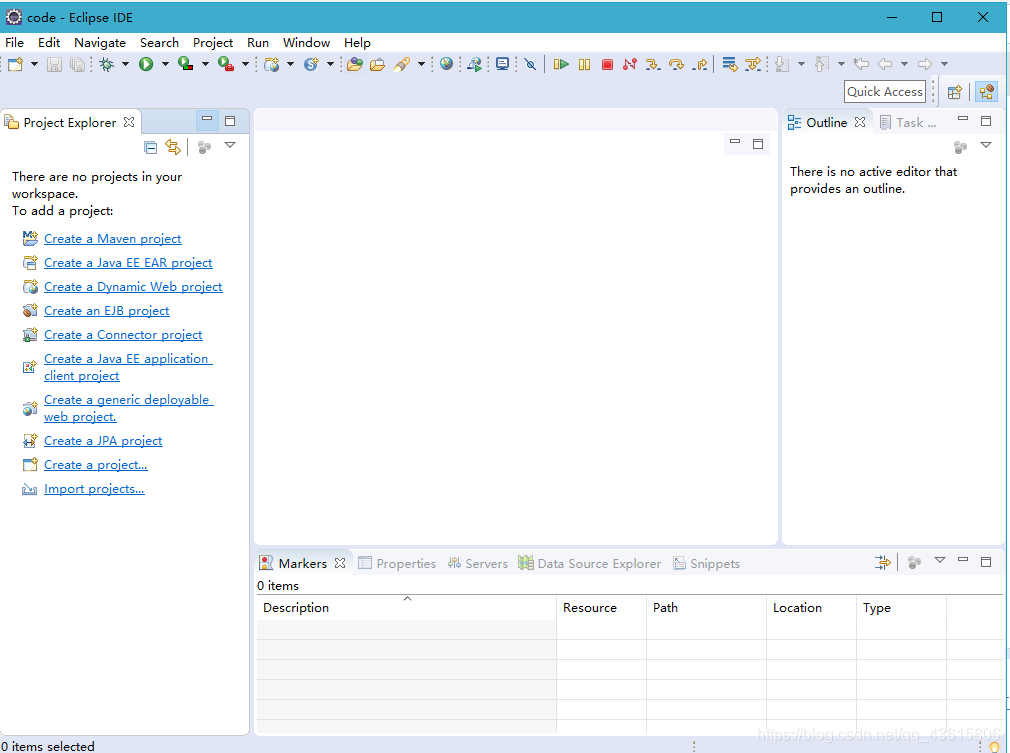Click the Step Over icon
Screen dimensions: 1010x753
(x=676, y=64)
